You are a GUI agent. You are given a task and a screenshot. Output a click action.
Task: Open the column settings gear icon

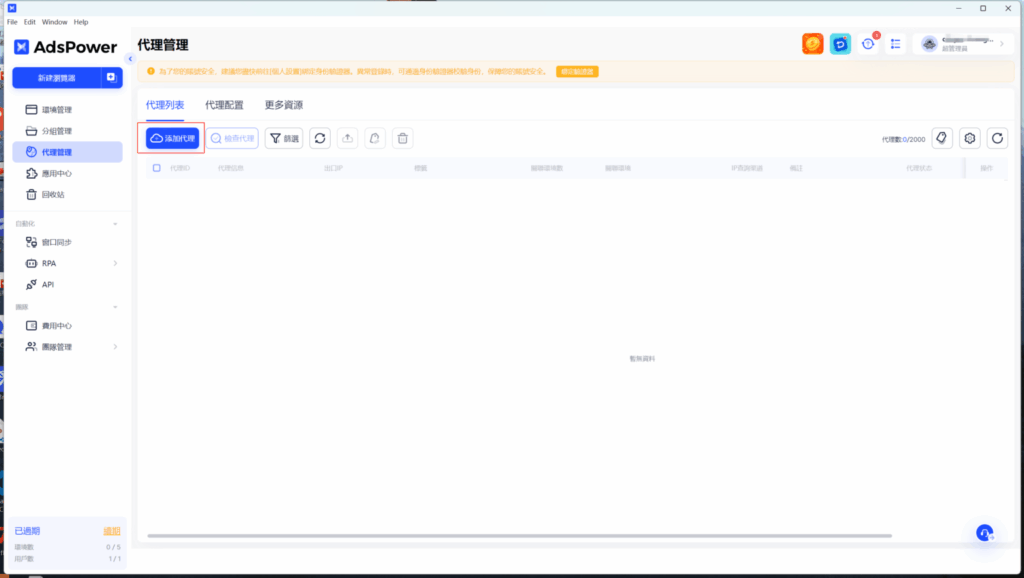970,138
